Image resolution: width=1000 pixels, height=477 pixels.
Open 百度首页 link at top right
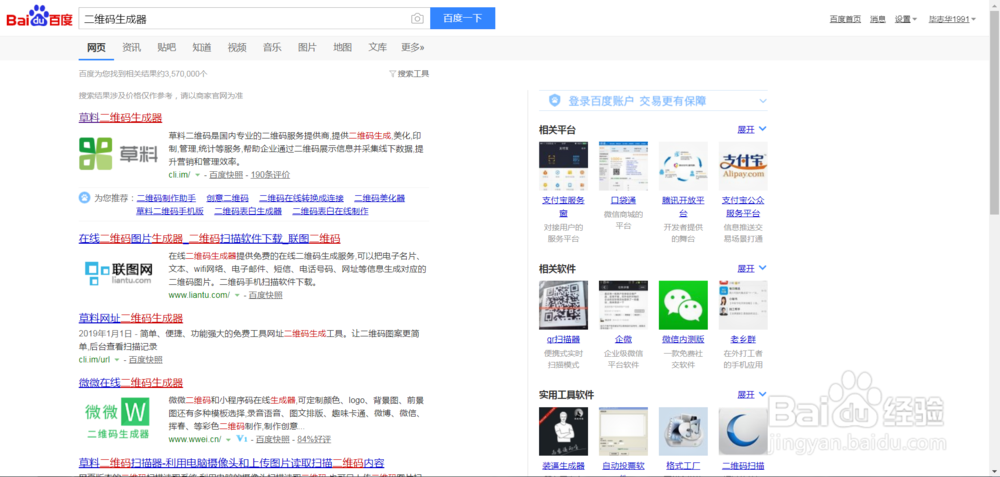[845, 19]
